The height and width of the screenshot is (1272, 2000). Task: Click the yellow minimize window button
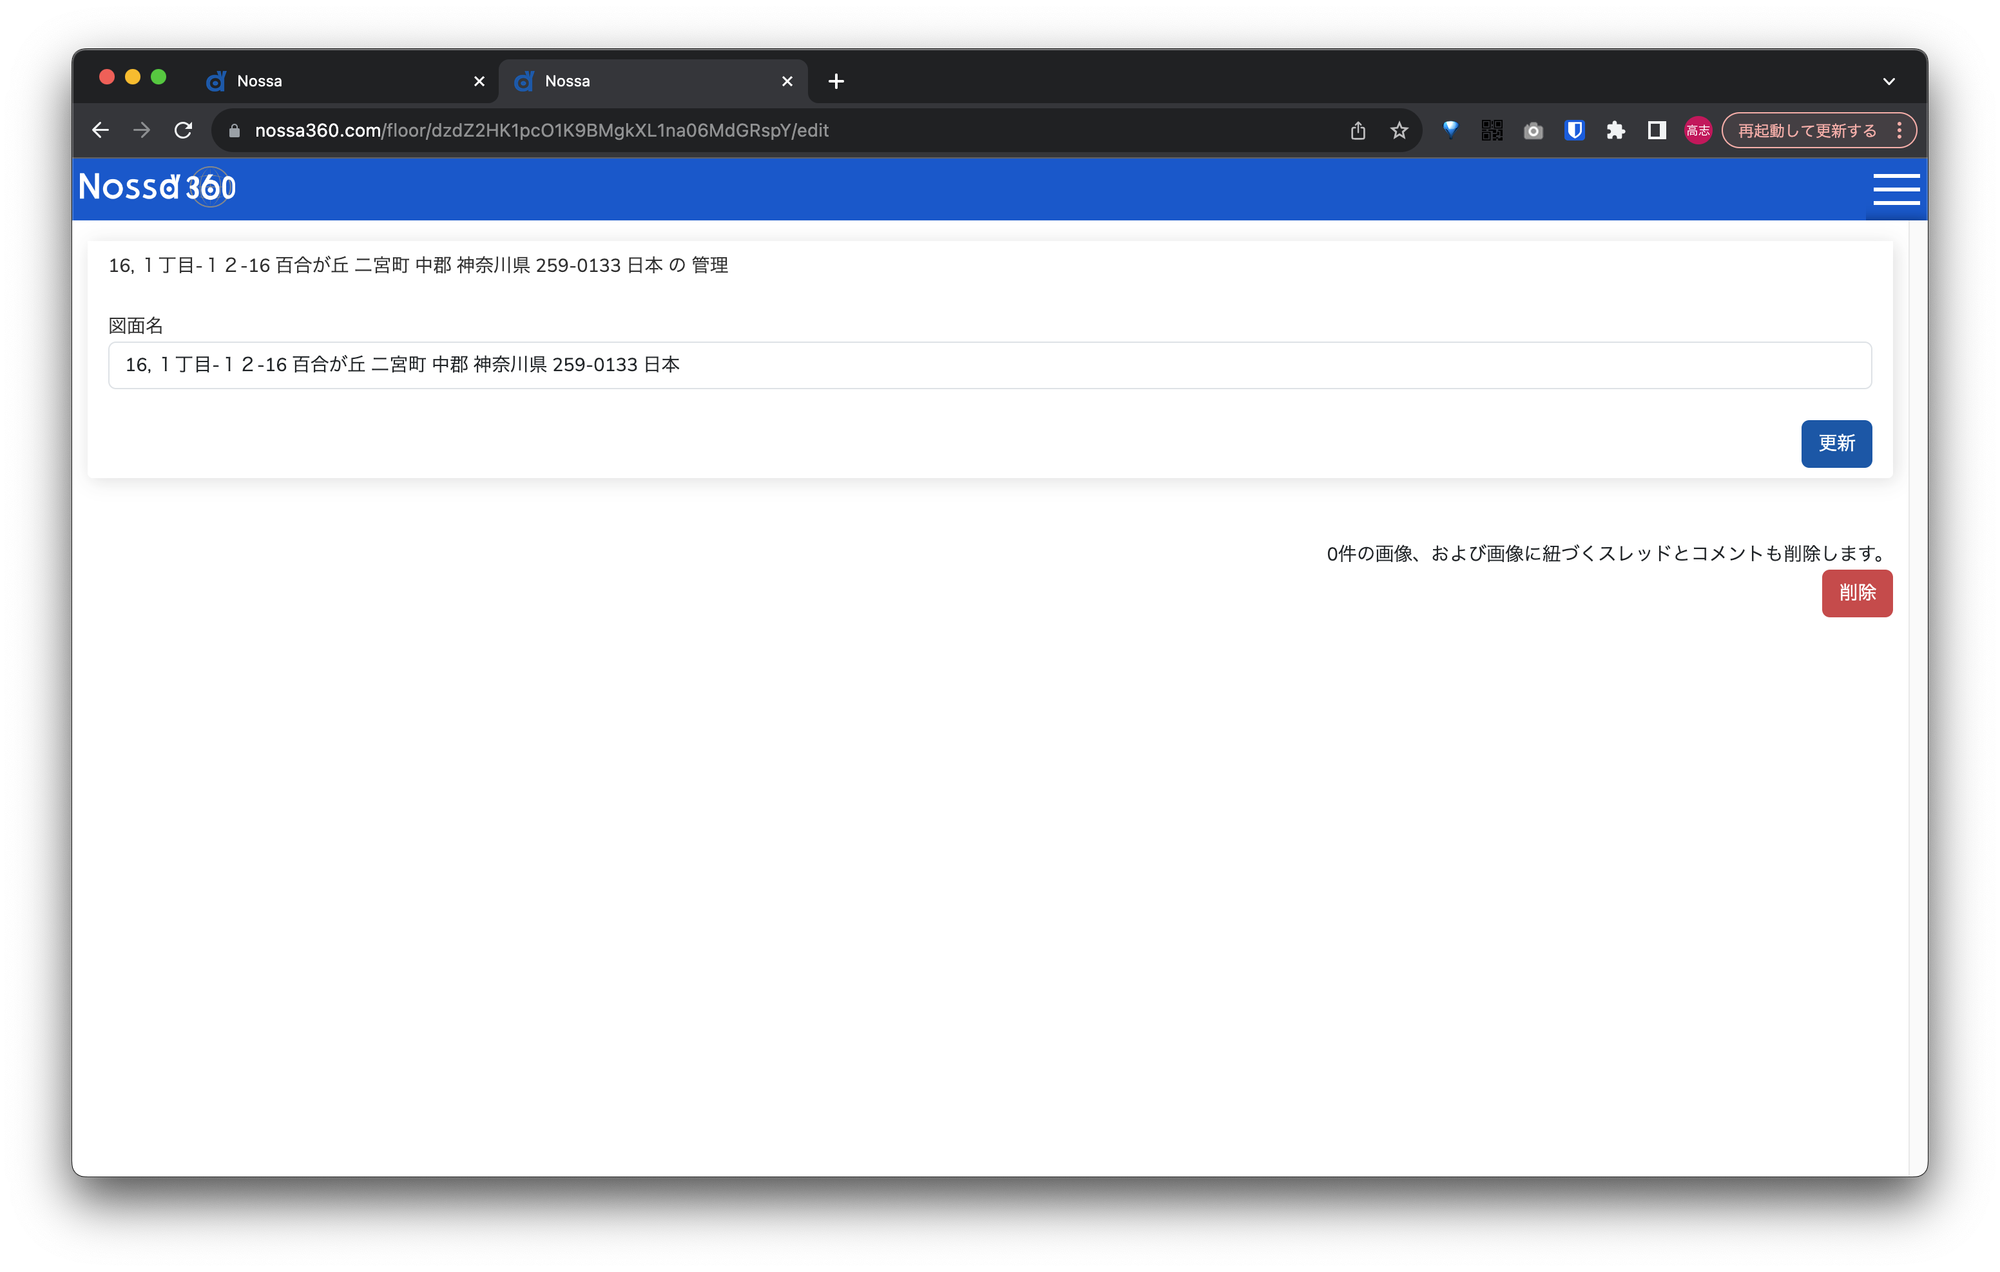pos(132,77)
